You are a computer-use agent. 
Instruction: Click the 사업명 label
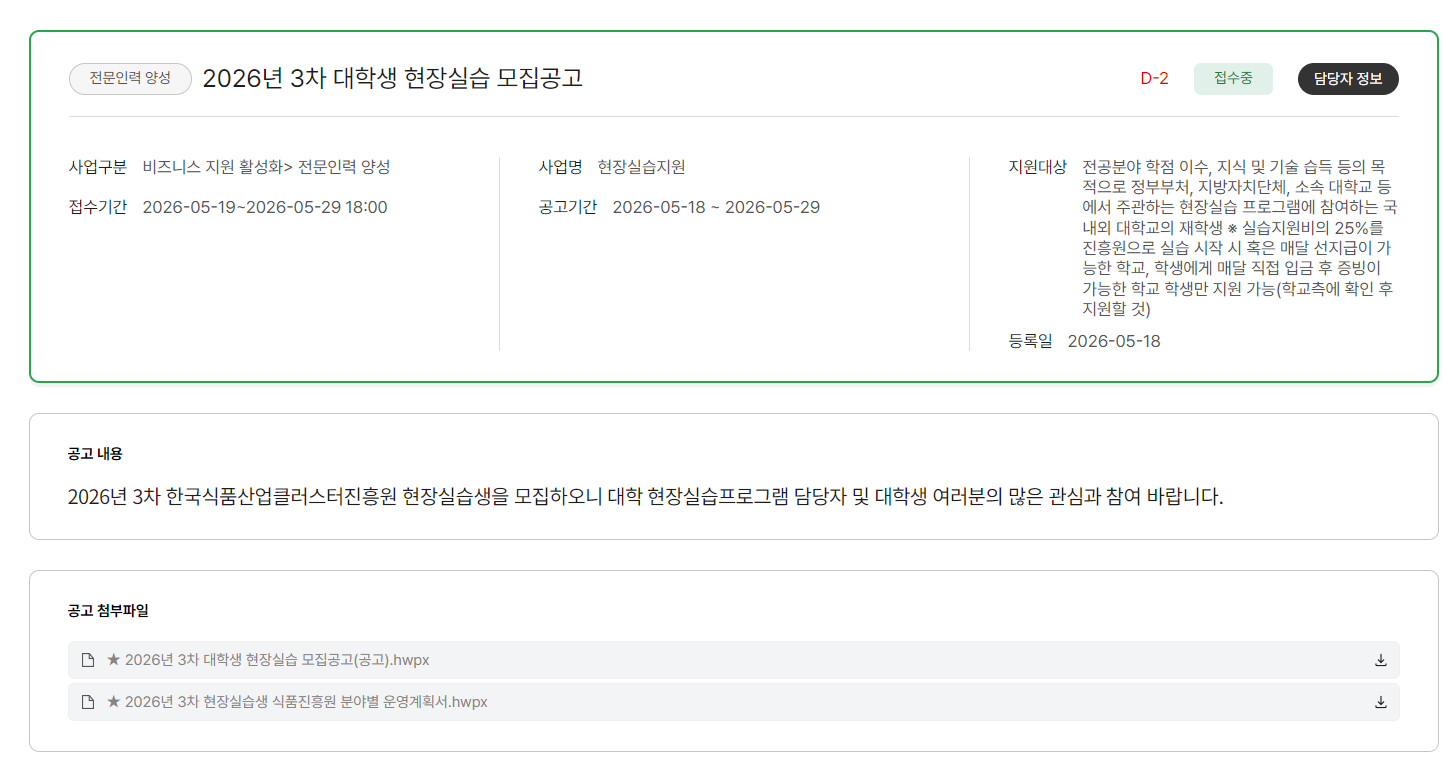(560, 167)
